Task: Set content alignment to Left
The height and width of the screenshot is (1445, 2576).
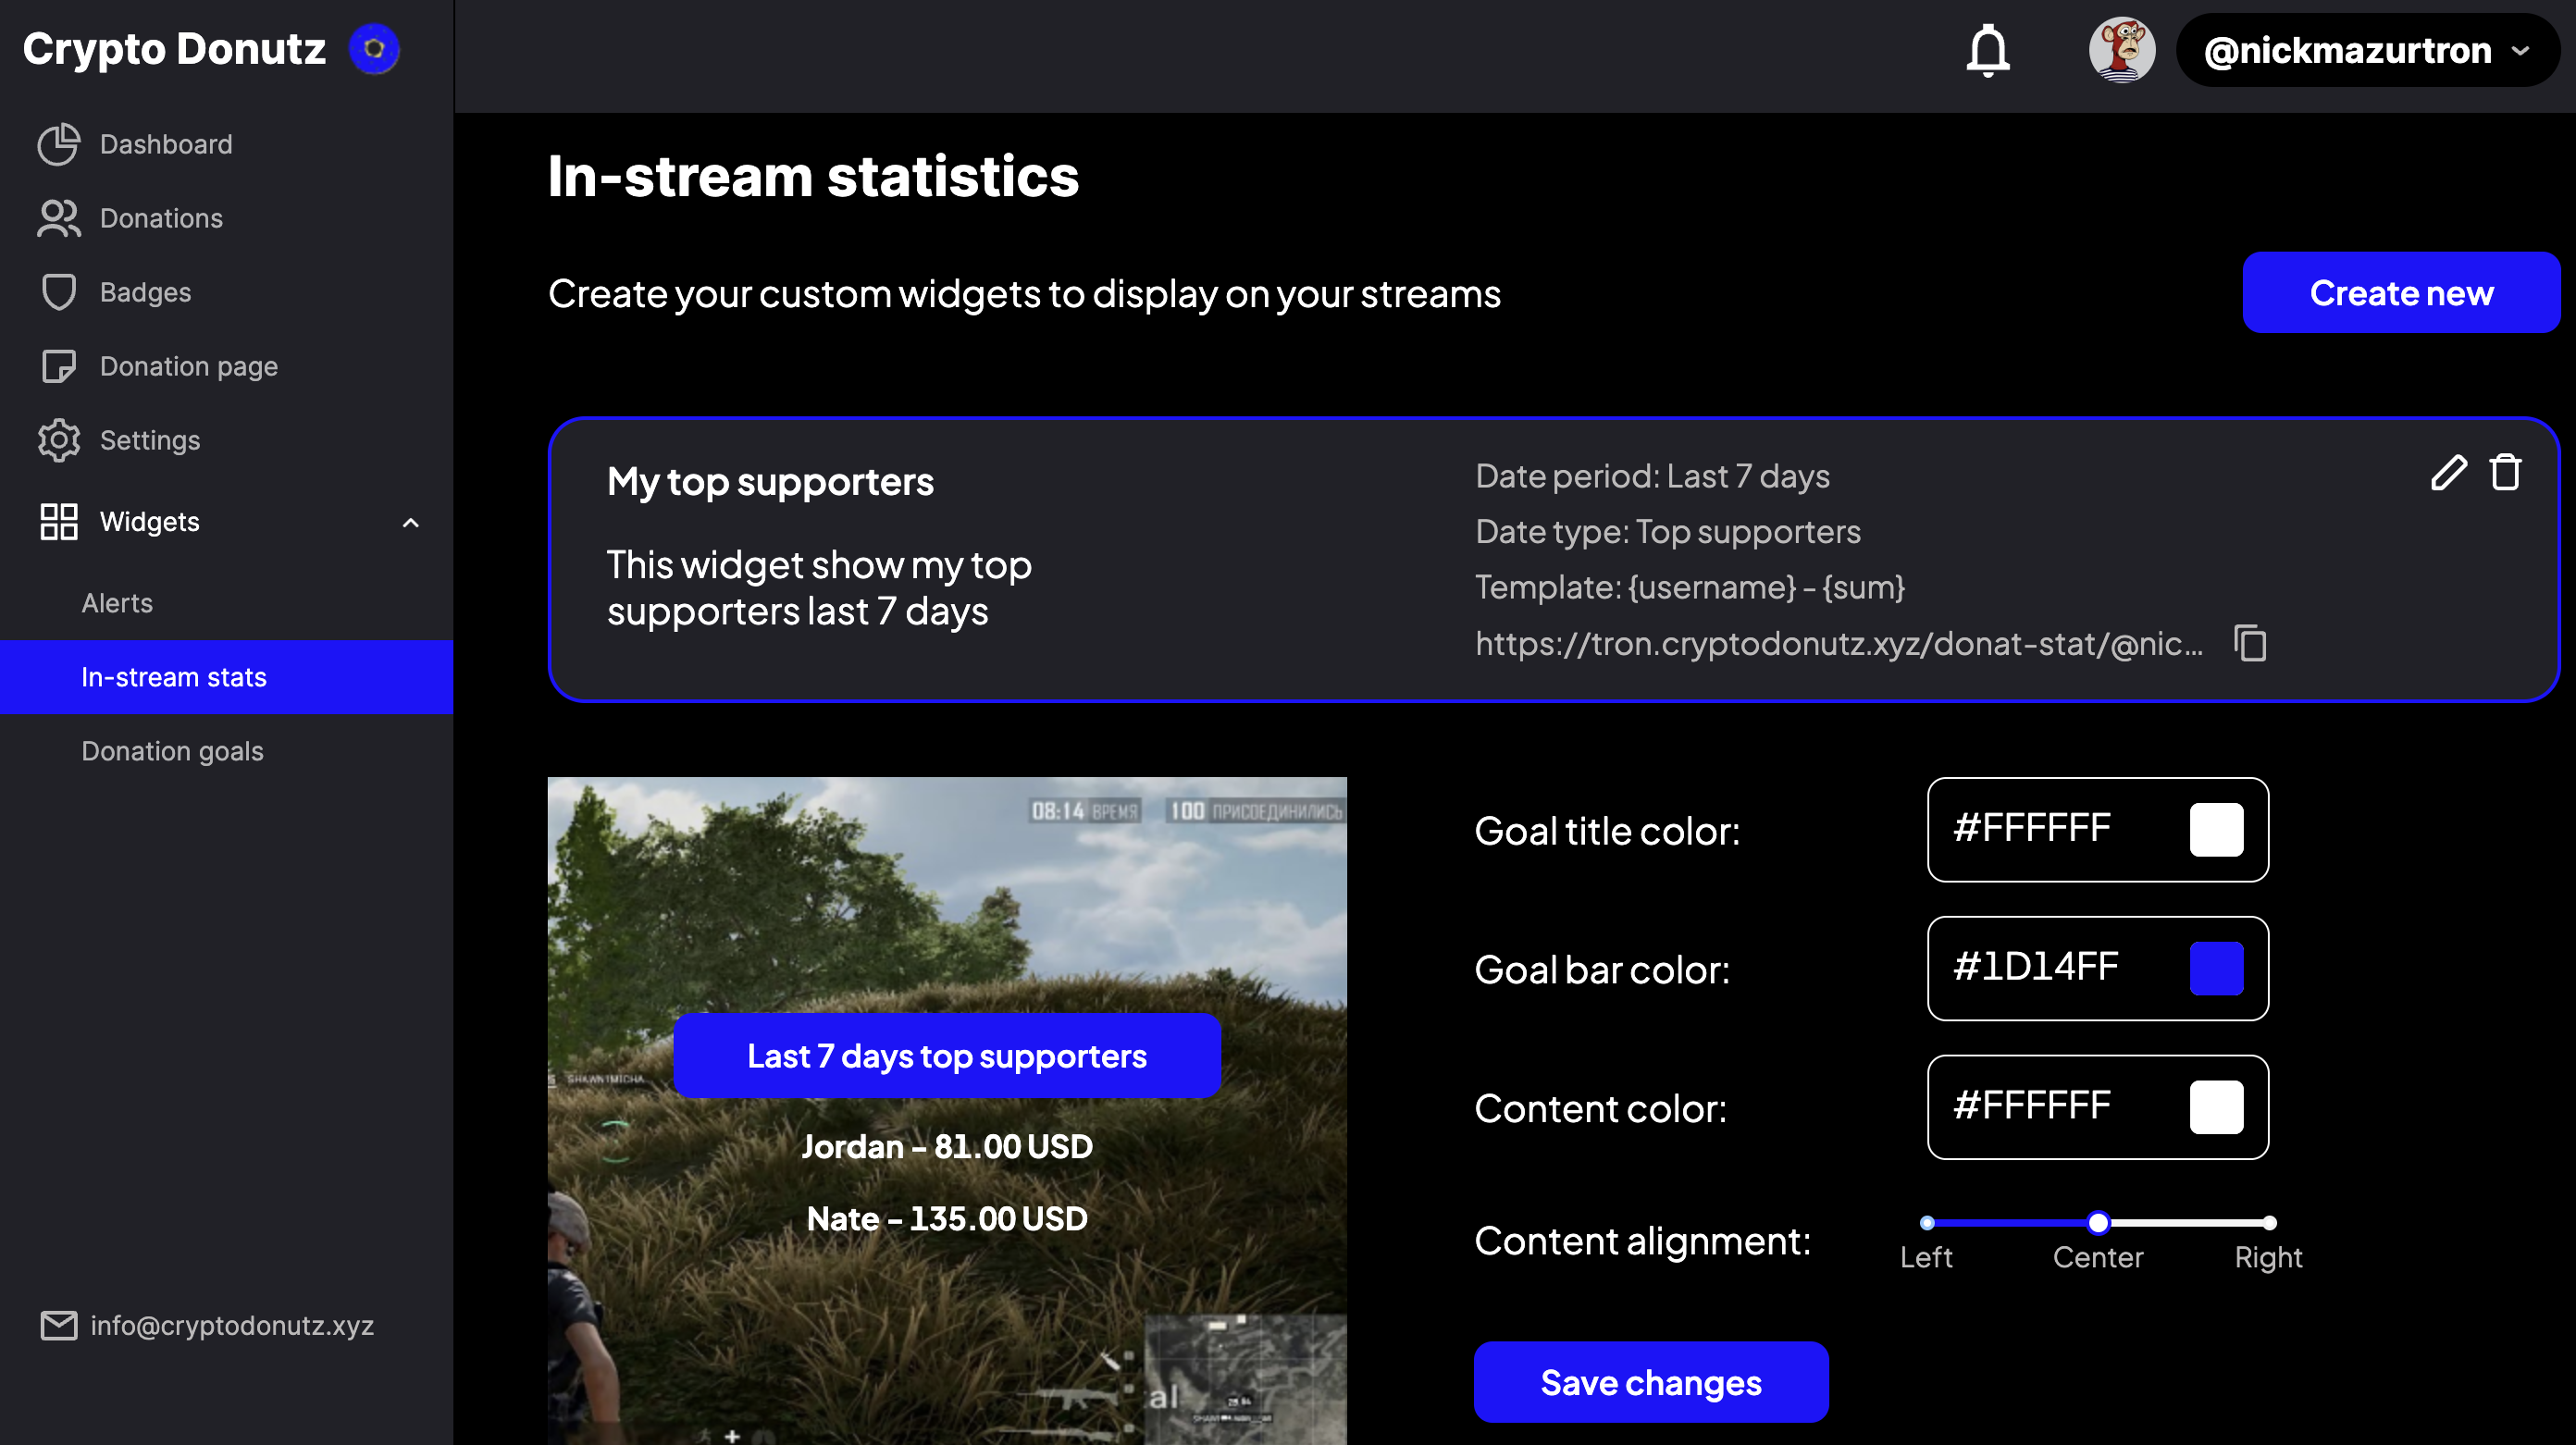Action: click(1927, 1222)
